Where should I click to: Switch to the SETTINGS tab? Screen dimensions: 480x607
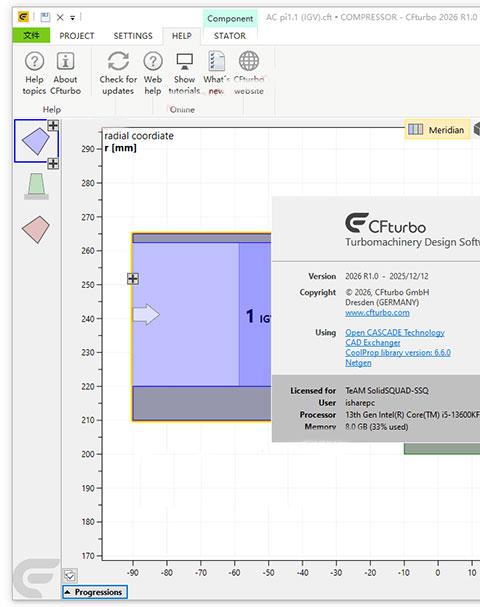[x=133, y=36]
